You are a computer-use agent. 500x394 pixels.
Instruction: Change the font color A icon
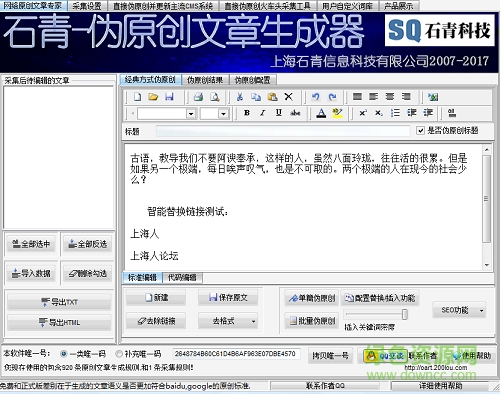click(x=321, y=113)
